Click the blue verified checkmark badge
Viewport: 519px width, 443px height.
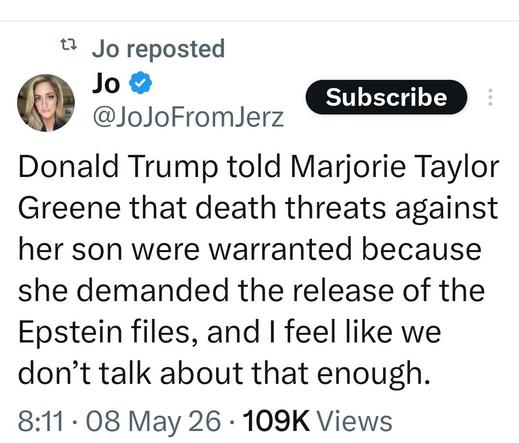(140, 83)
